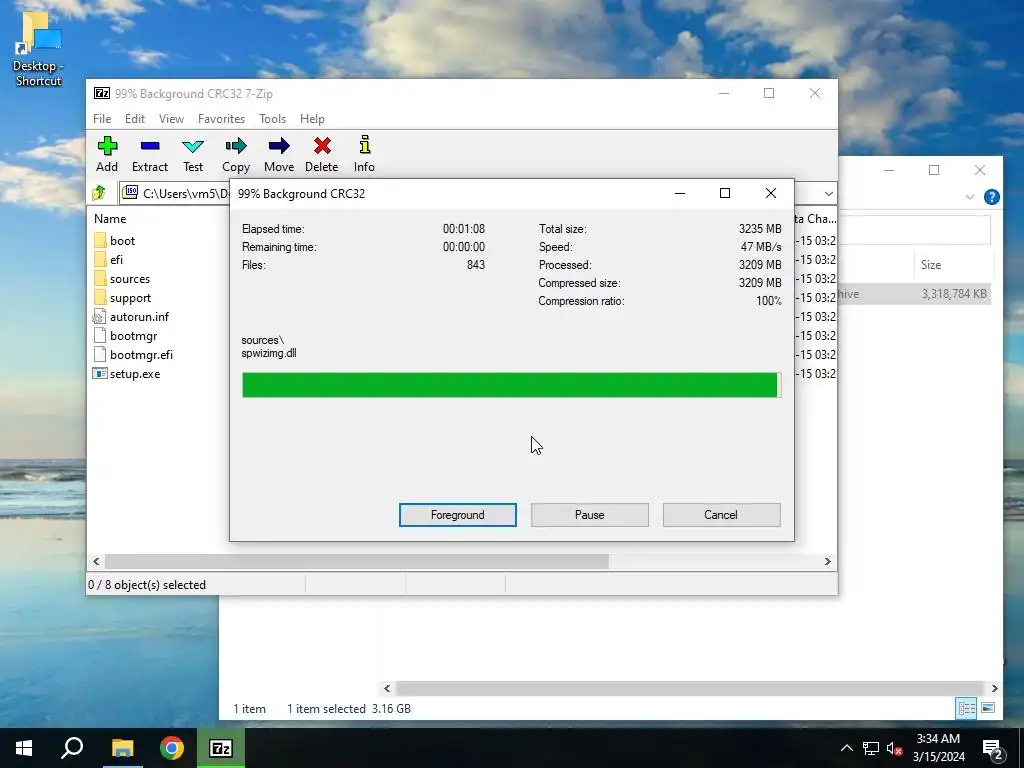The image size is (1024, 768).
Task: Expand the Explorer ribbon chevron
Action: pyautogui.click(x=970, y=197)
